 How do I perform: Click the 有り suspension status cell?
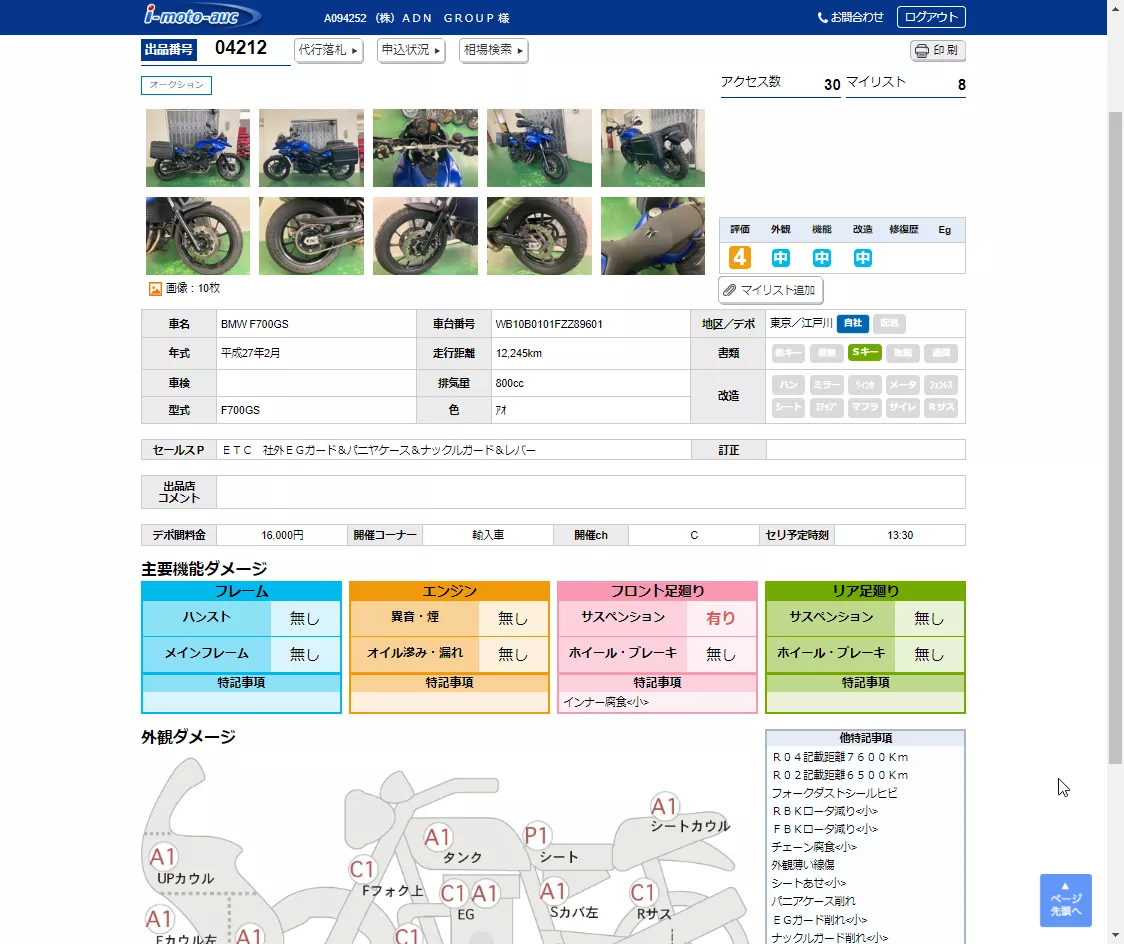[720, 618]
